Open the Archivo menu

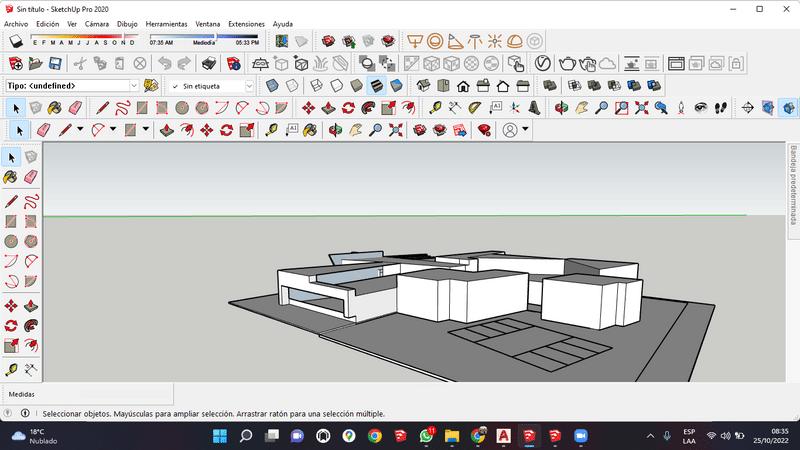pyautogui.click(x=16, y=24)
